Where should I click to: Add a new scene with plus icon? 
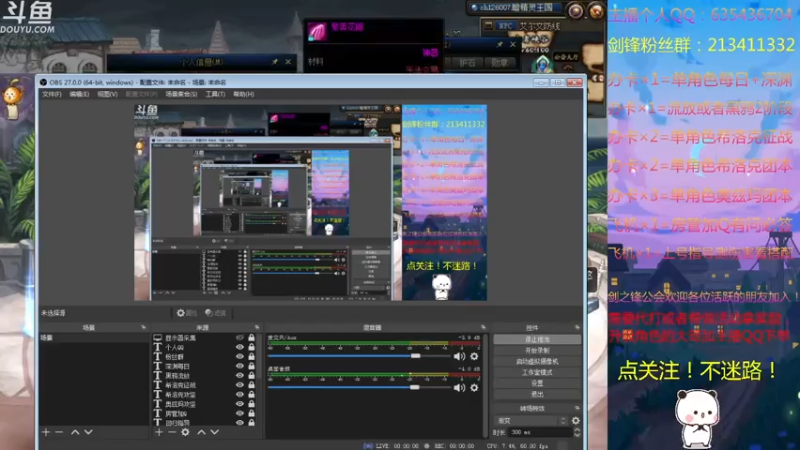(x=46, y=432)
